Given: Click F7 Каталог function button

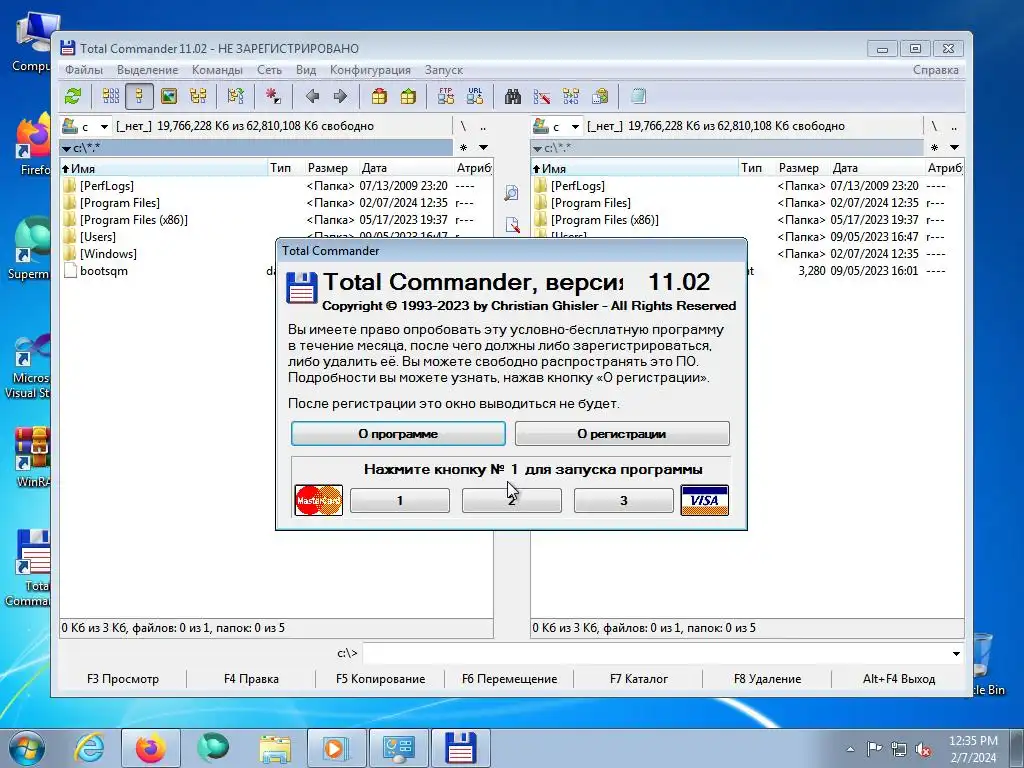Looking at the screenshot, I should [x=639, y=679].
